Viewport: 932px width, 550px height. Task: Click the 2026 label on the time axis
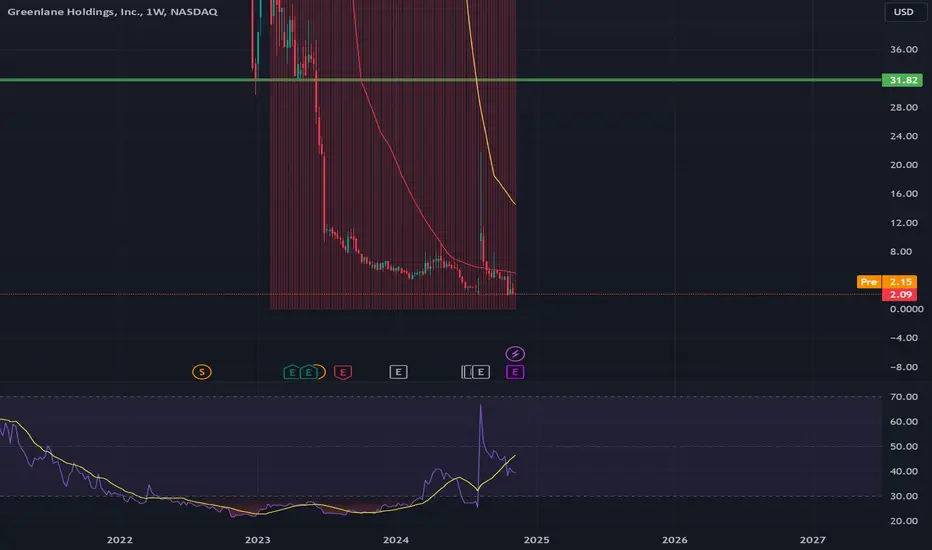click(675, 540)
